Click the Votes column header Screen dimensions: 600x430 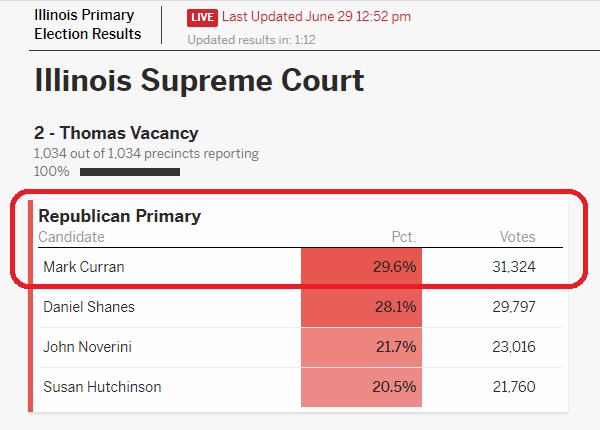pyautogui.click(x=517, y=237)
